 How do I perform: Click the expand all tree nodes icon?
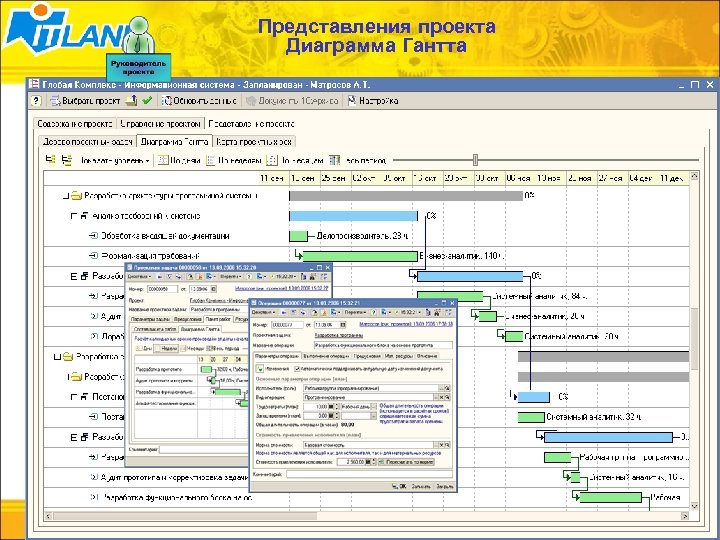tap(51, 160)
